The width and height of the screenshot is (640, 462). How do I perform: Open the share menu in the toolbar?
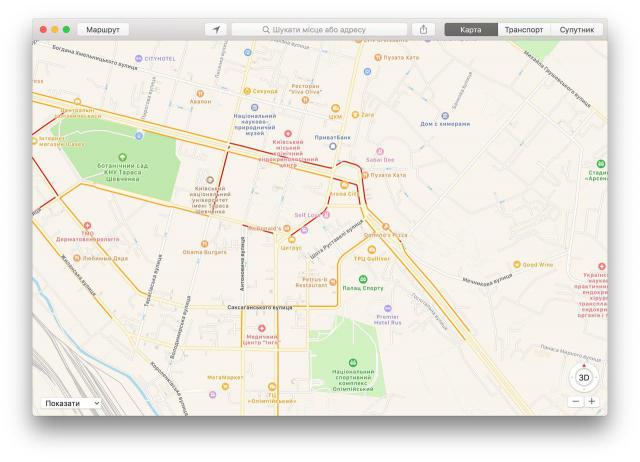424,30
